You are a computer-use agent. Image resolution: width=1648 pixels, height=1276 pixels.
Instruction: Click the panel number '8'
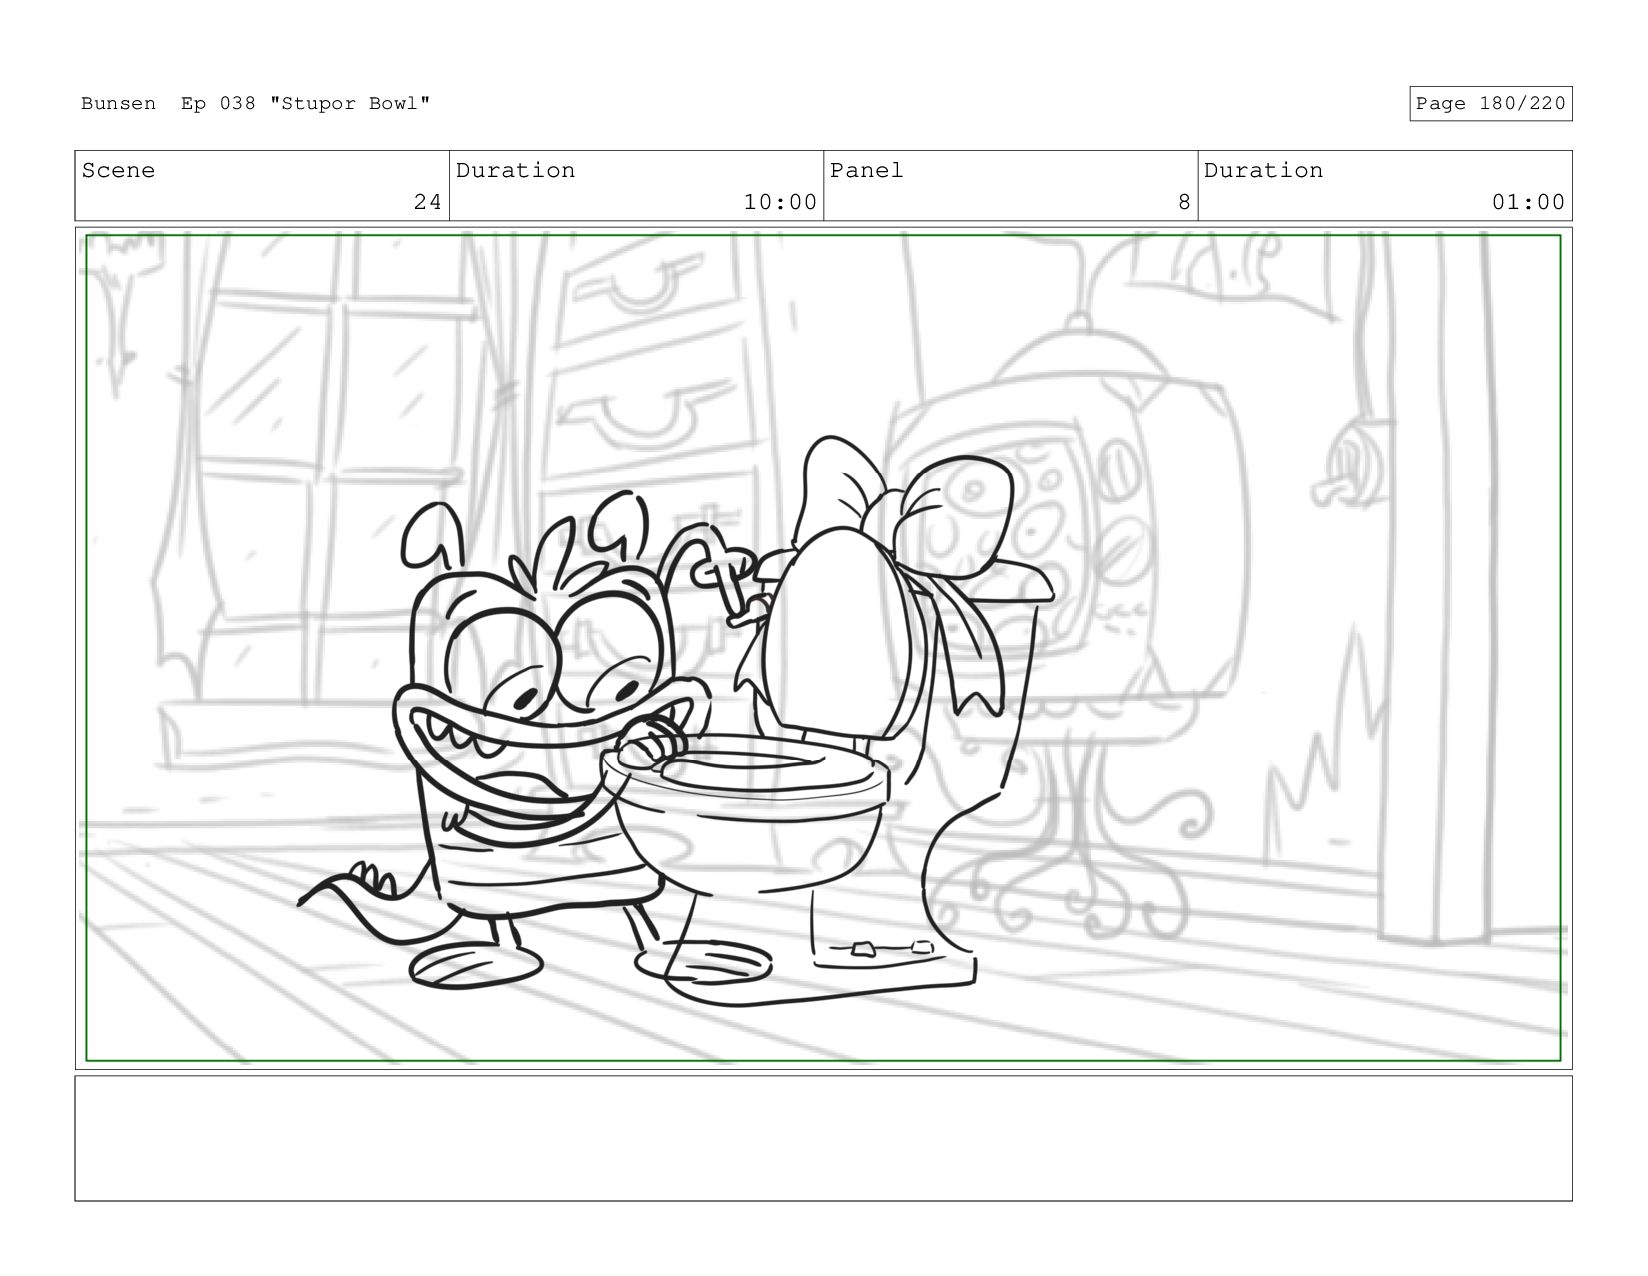coord(1184,202)
